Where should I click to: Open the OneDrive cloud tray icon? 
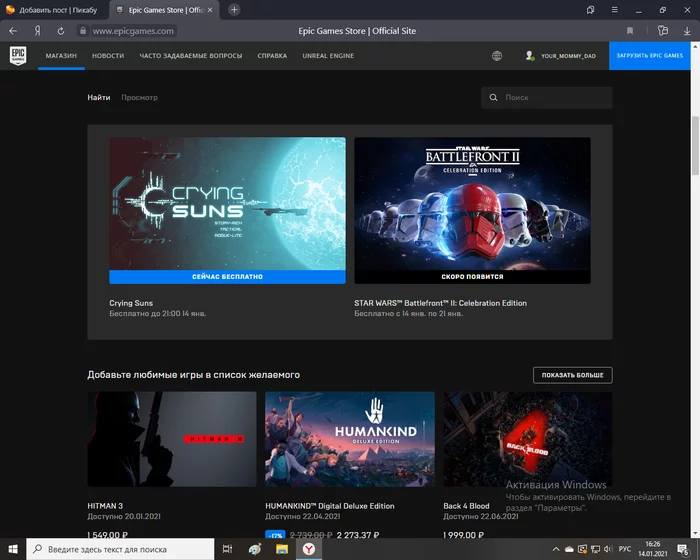coord(569,549)
